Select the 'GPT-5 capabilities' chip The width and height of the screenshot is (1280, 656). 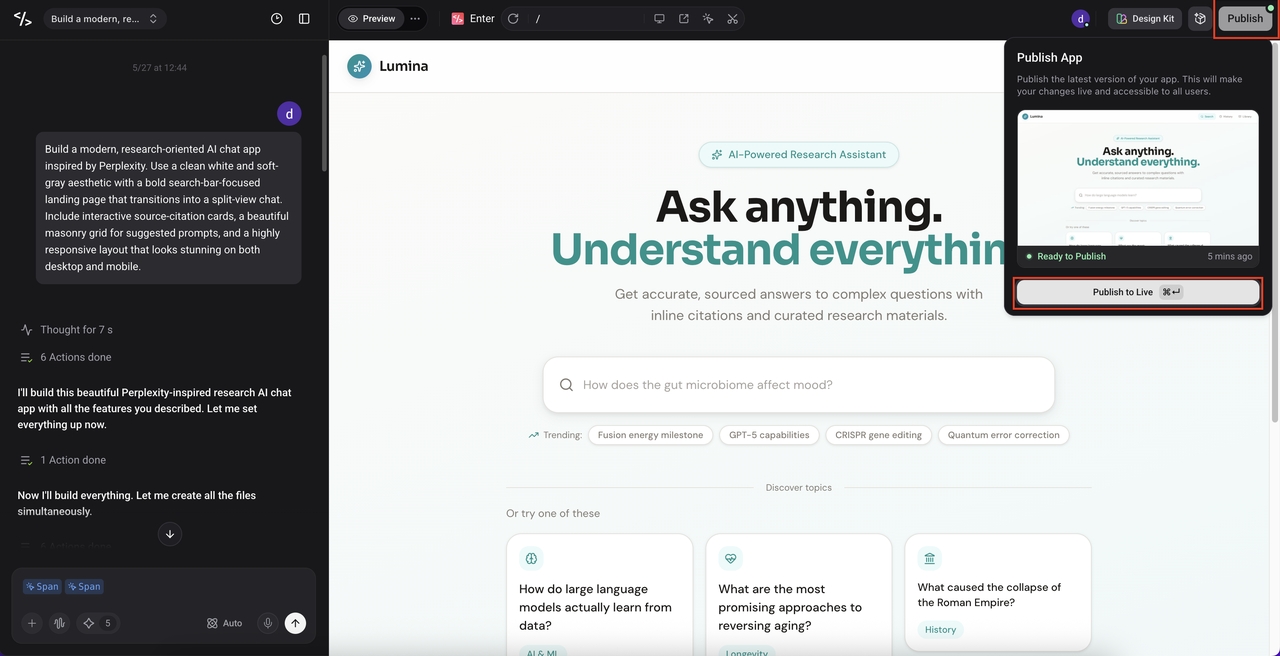point(770,435)
